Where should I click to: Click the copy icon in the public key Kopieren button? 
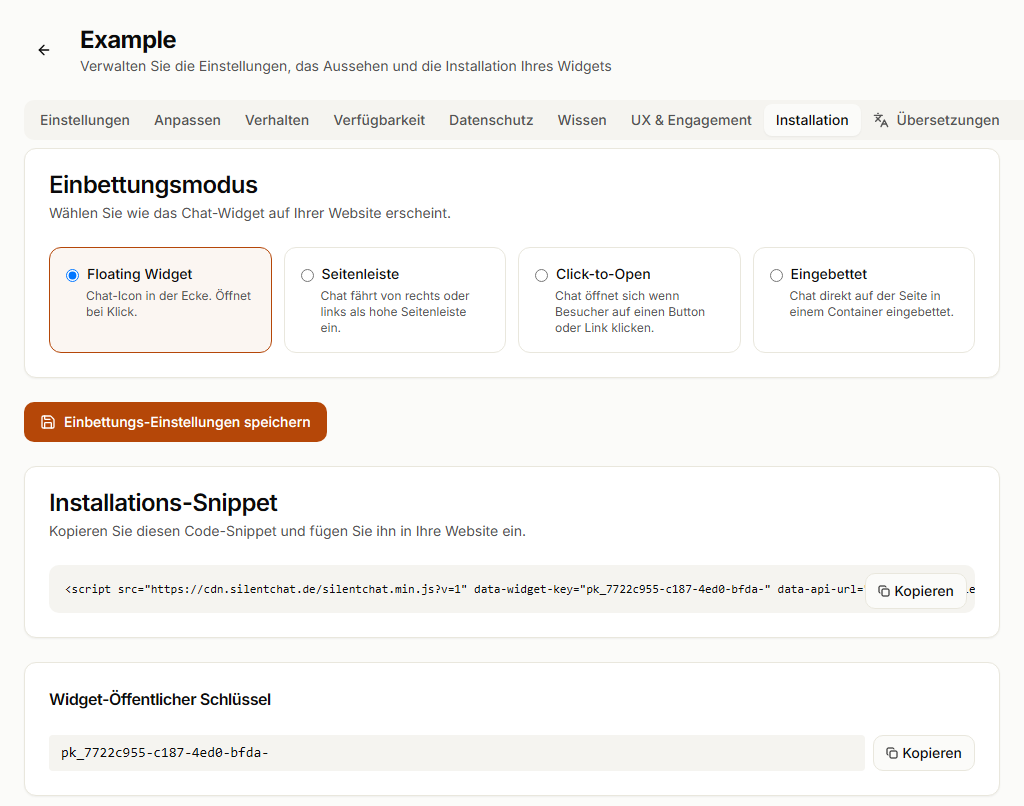891,753
